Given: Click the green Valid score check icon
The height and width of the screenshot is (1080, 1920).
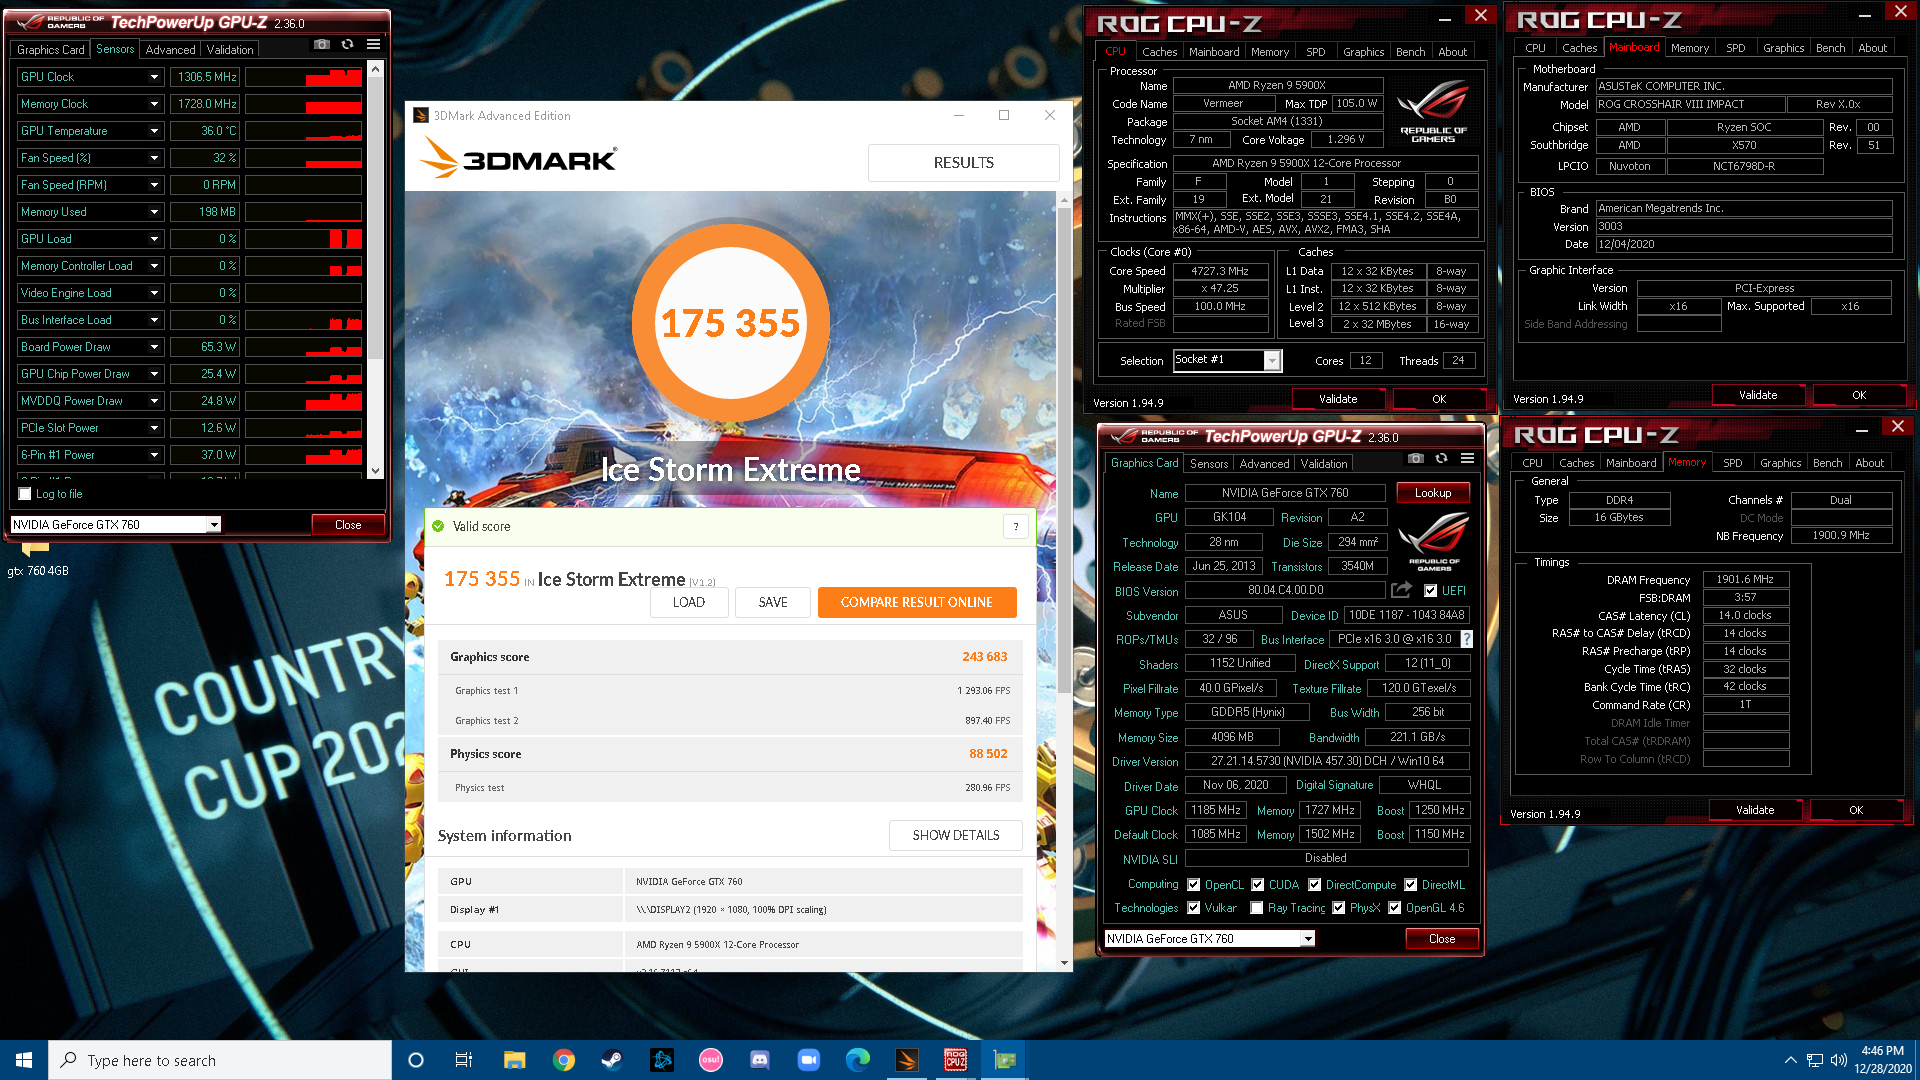Looking at the screenshot, I should (438, 526).
